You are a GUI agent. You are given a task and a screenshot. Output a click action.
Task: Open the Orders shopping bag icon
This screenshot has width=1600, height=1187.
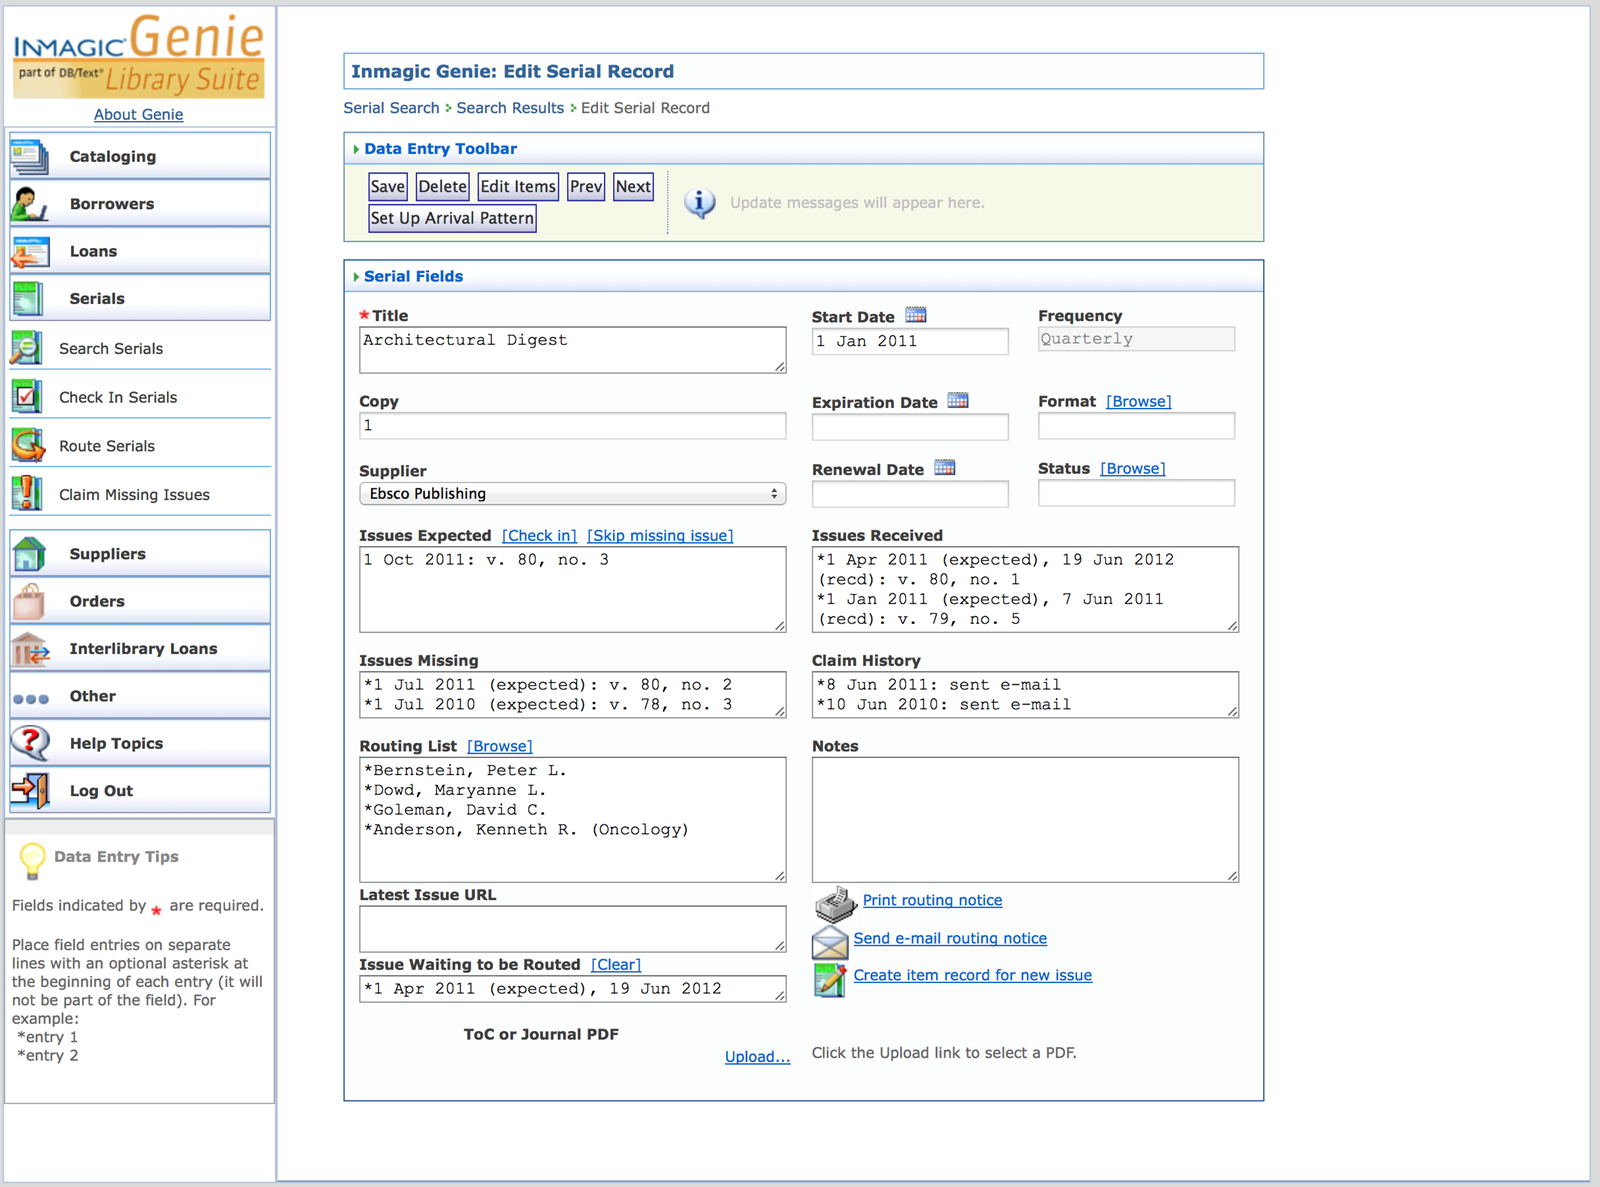pos(29,601)
